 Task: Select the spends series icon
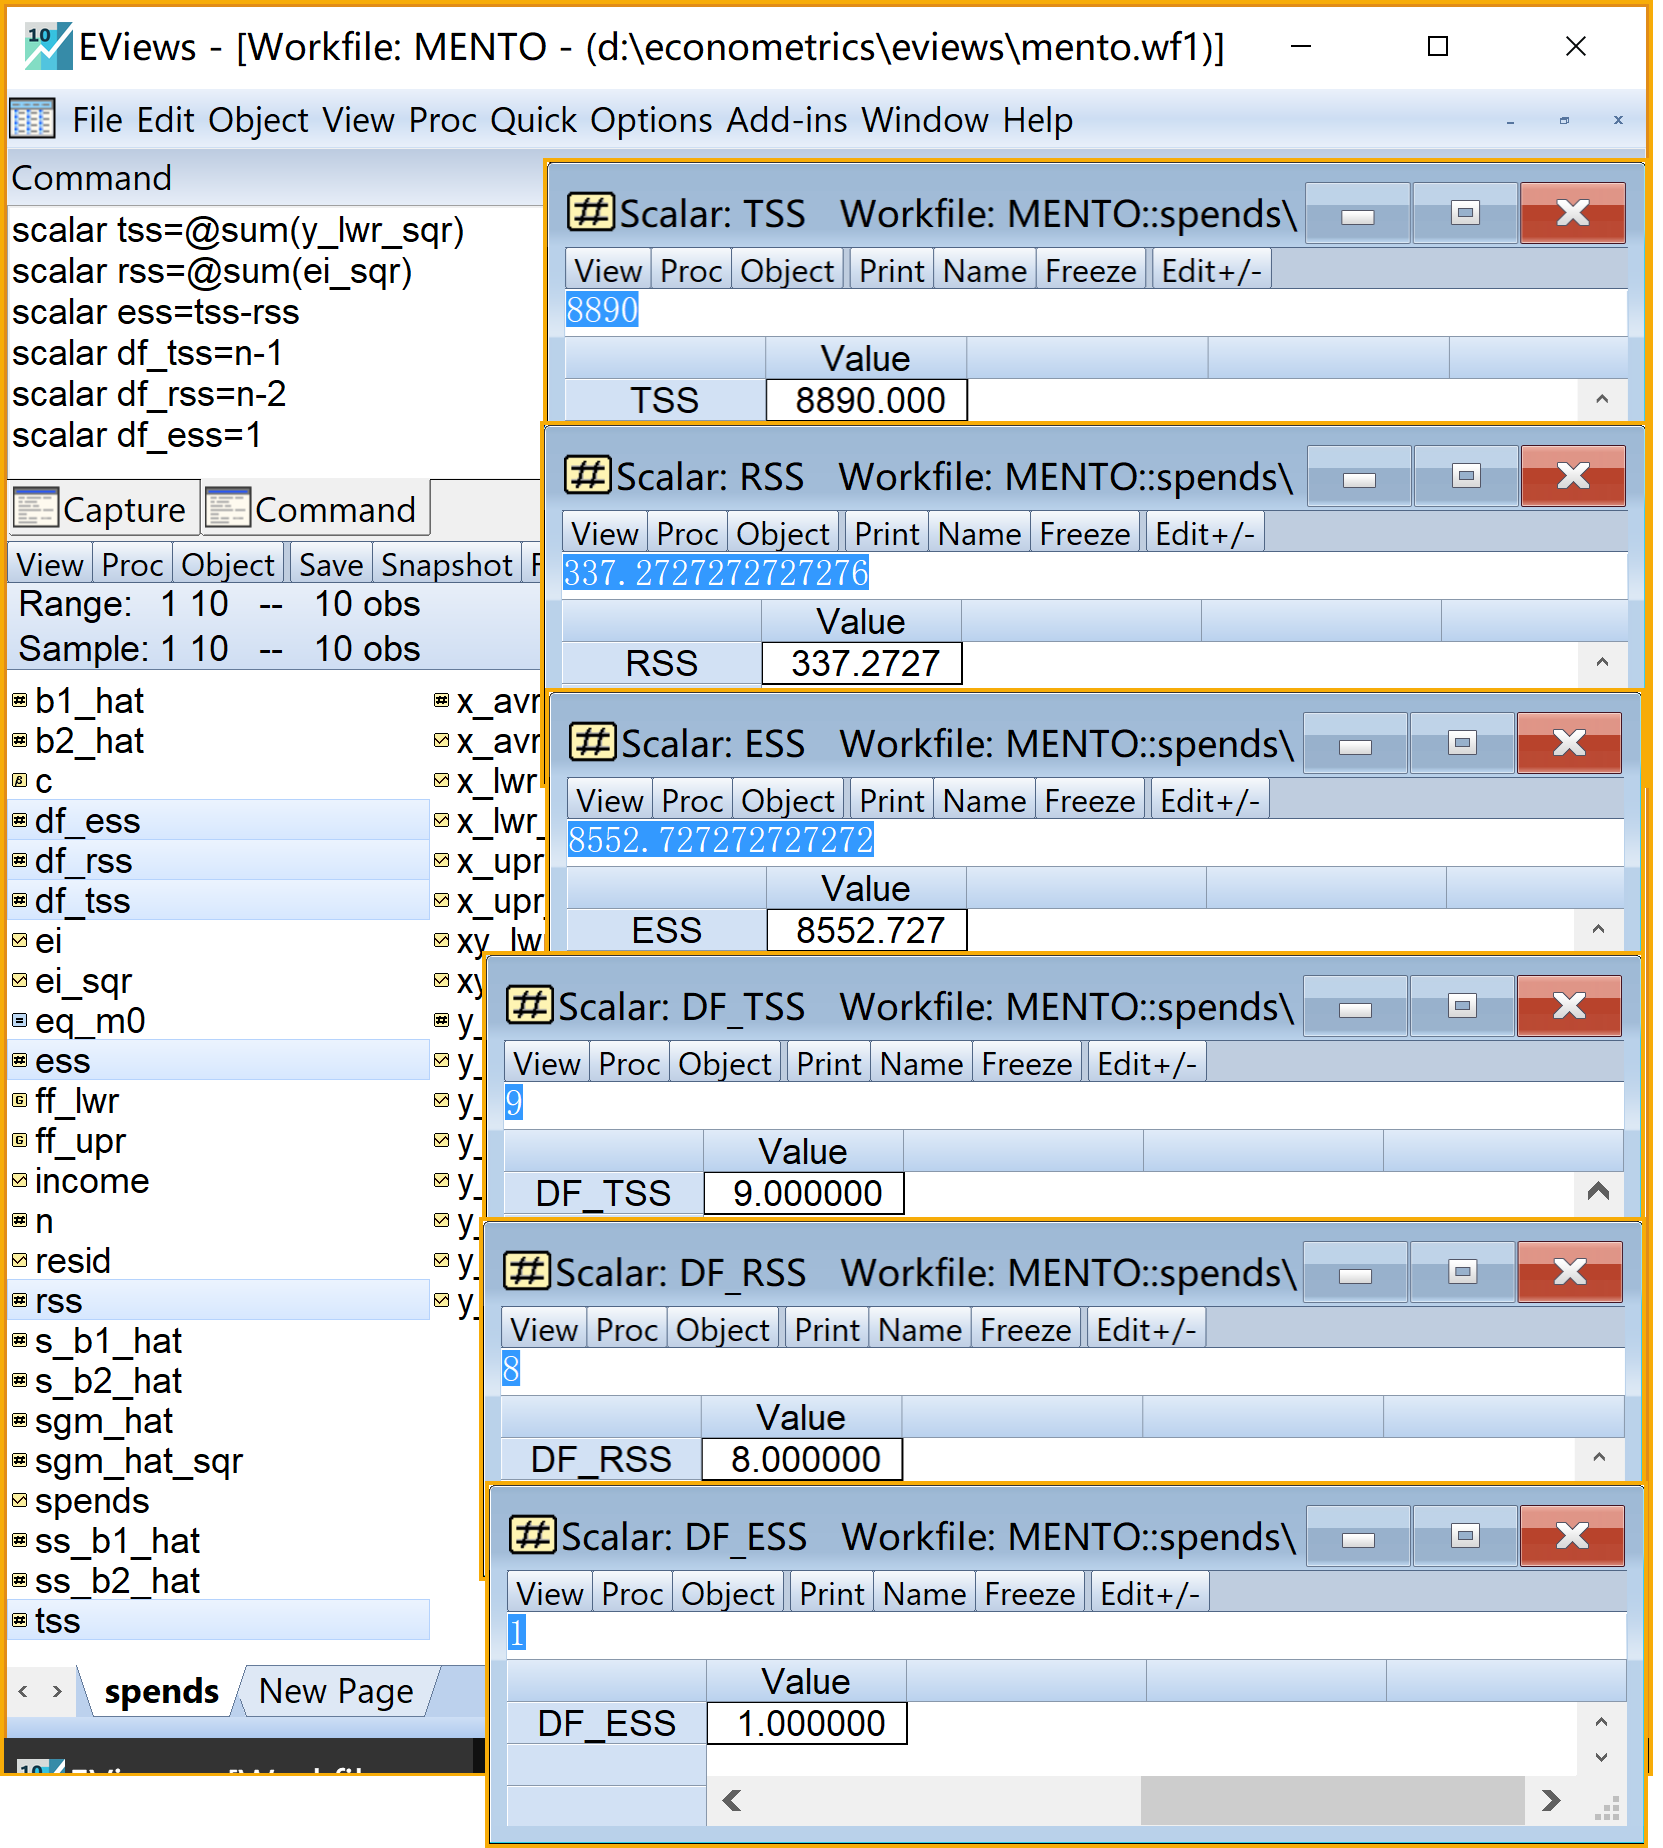click(x=19, y=1501)
